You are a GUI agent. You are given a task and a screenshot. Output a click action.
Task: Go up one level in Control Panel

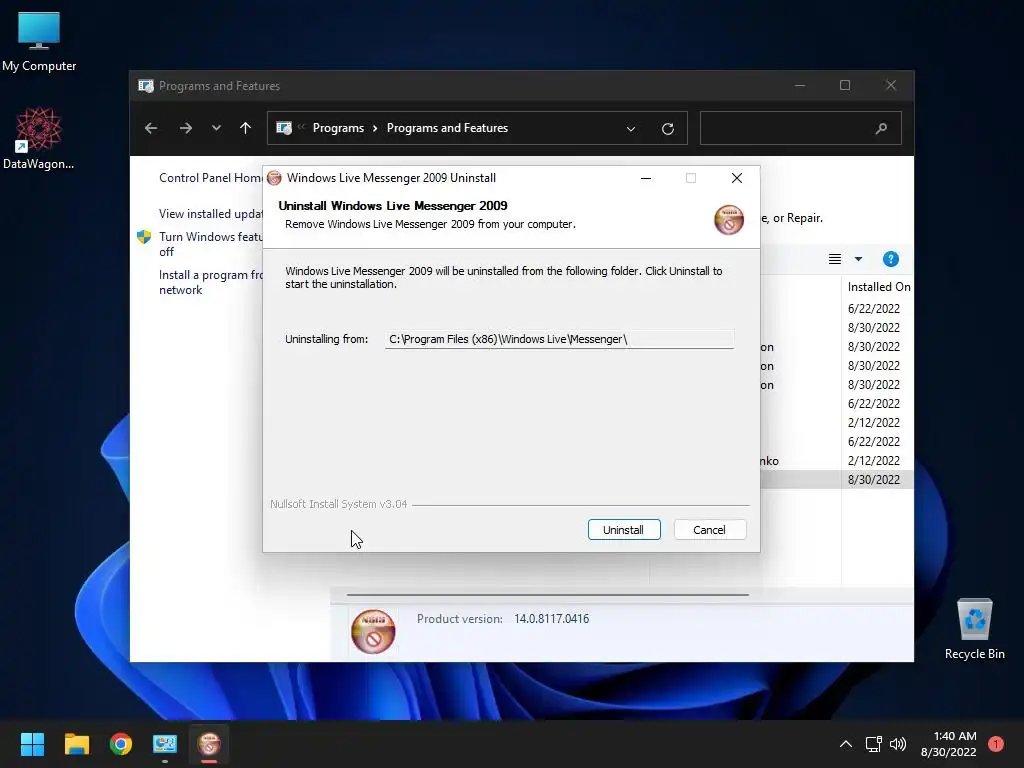(x=246, y=128)
